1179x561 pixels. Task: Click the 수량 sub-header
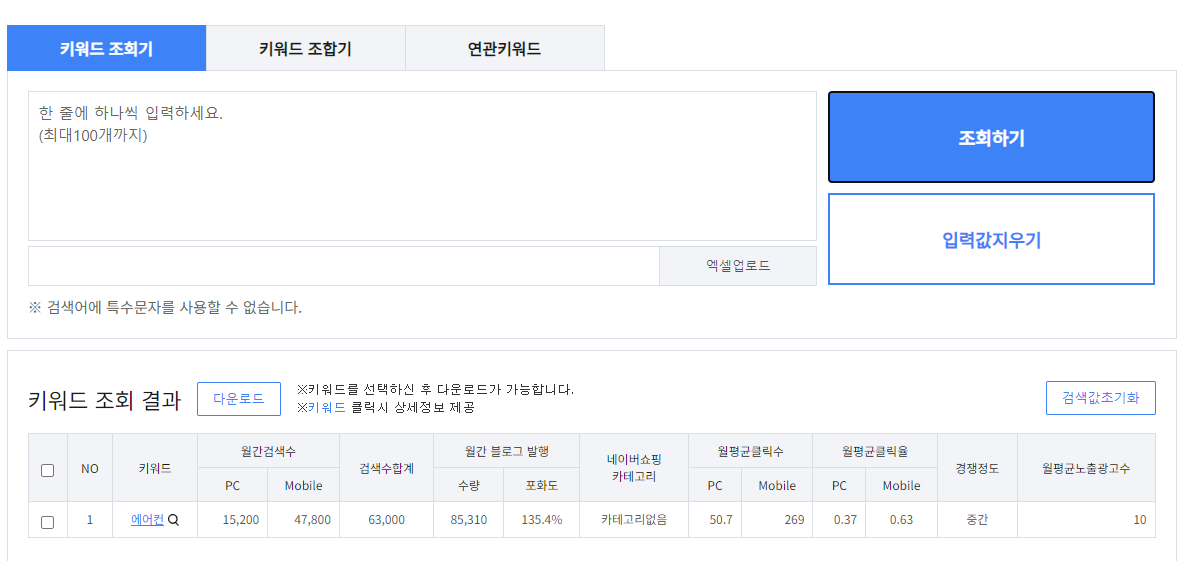tap(468, 486)
